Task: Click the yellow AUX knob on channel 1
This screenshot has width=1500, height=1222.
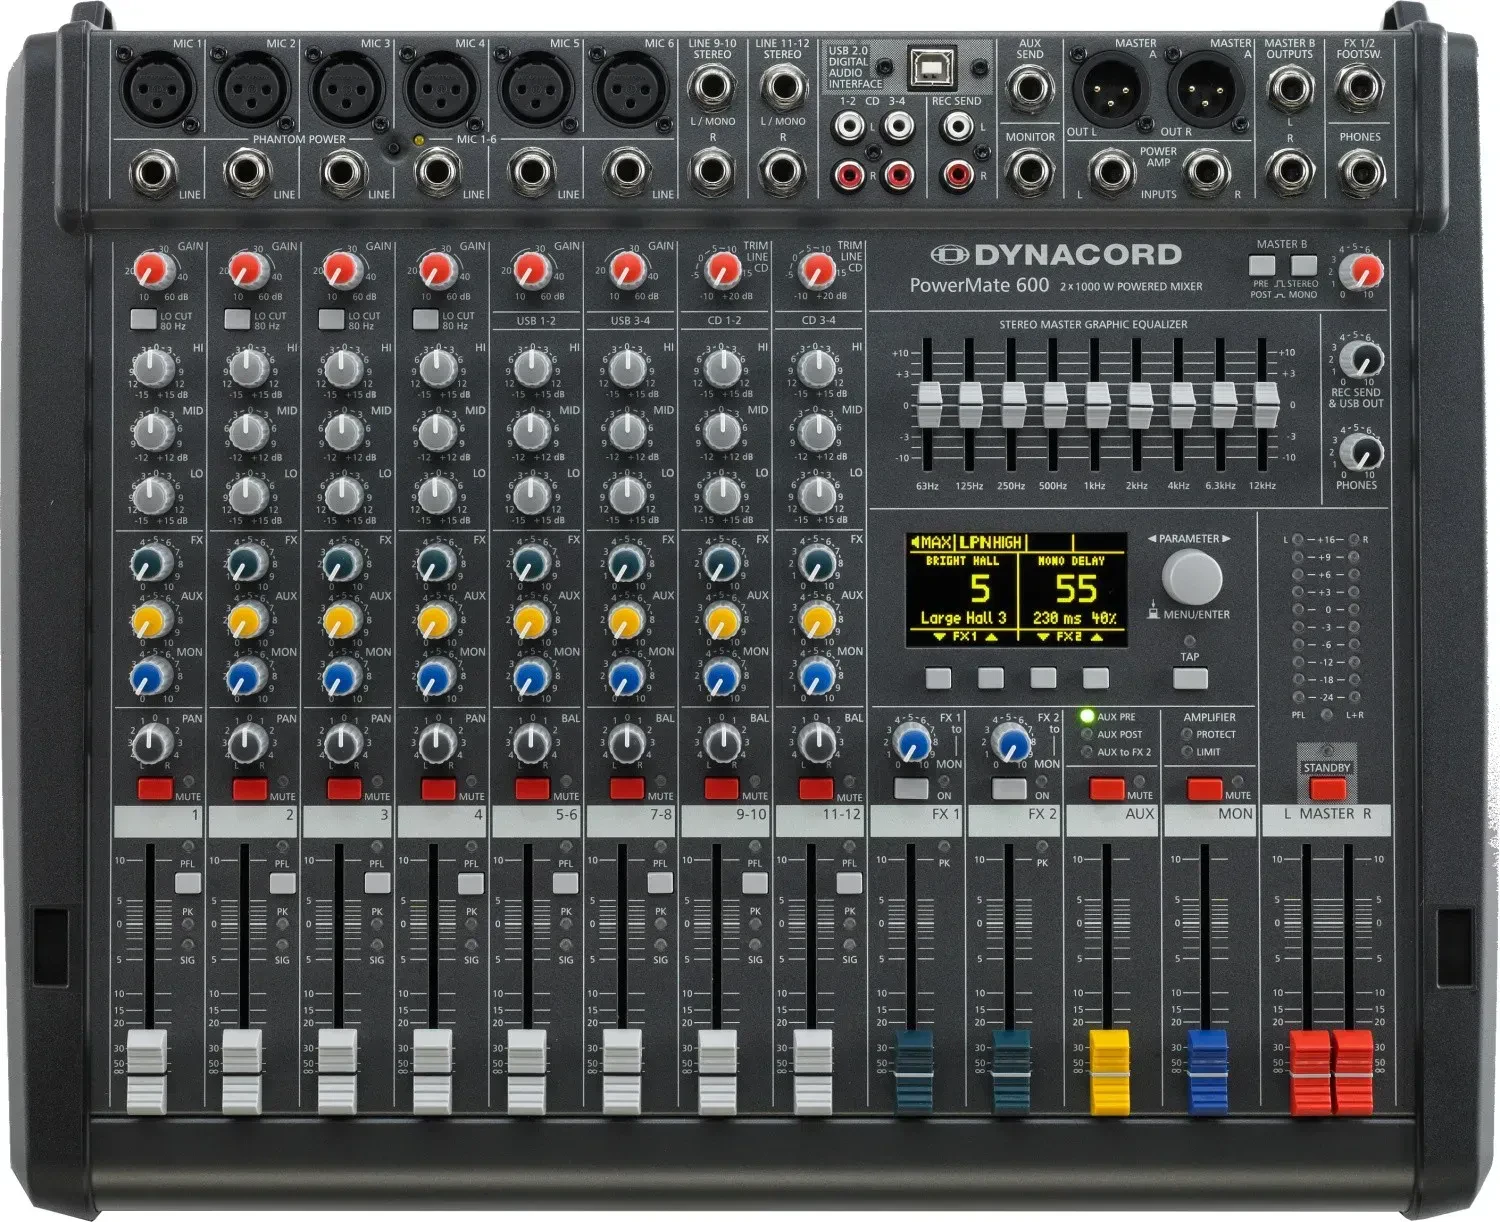Action: pyautogui.click(x=152, y=622)
